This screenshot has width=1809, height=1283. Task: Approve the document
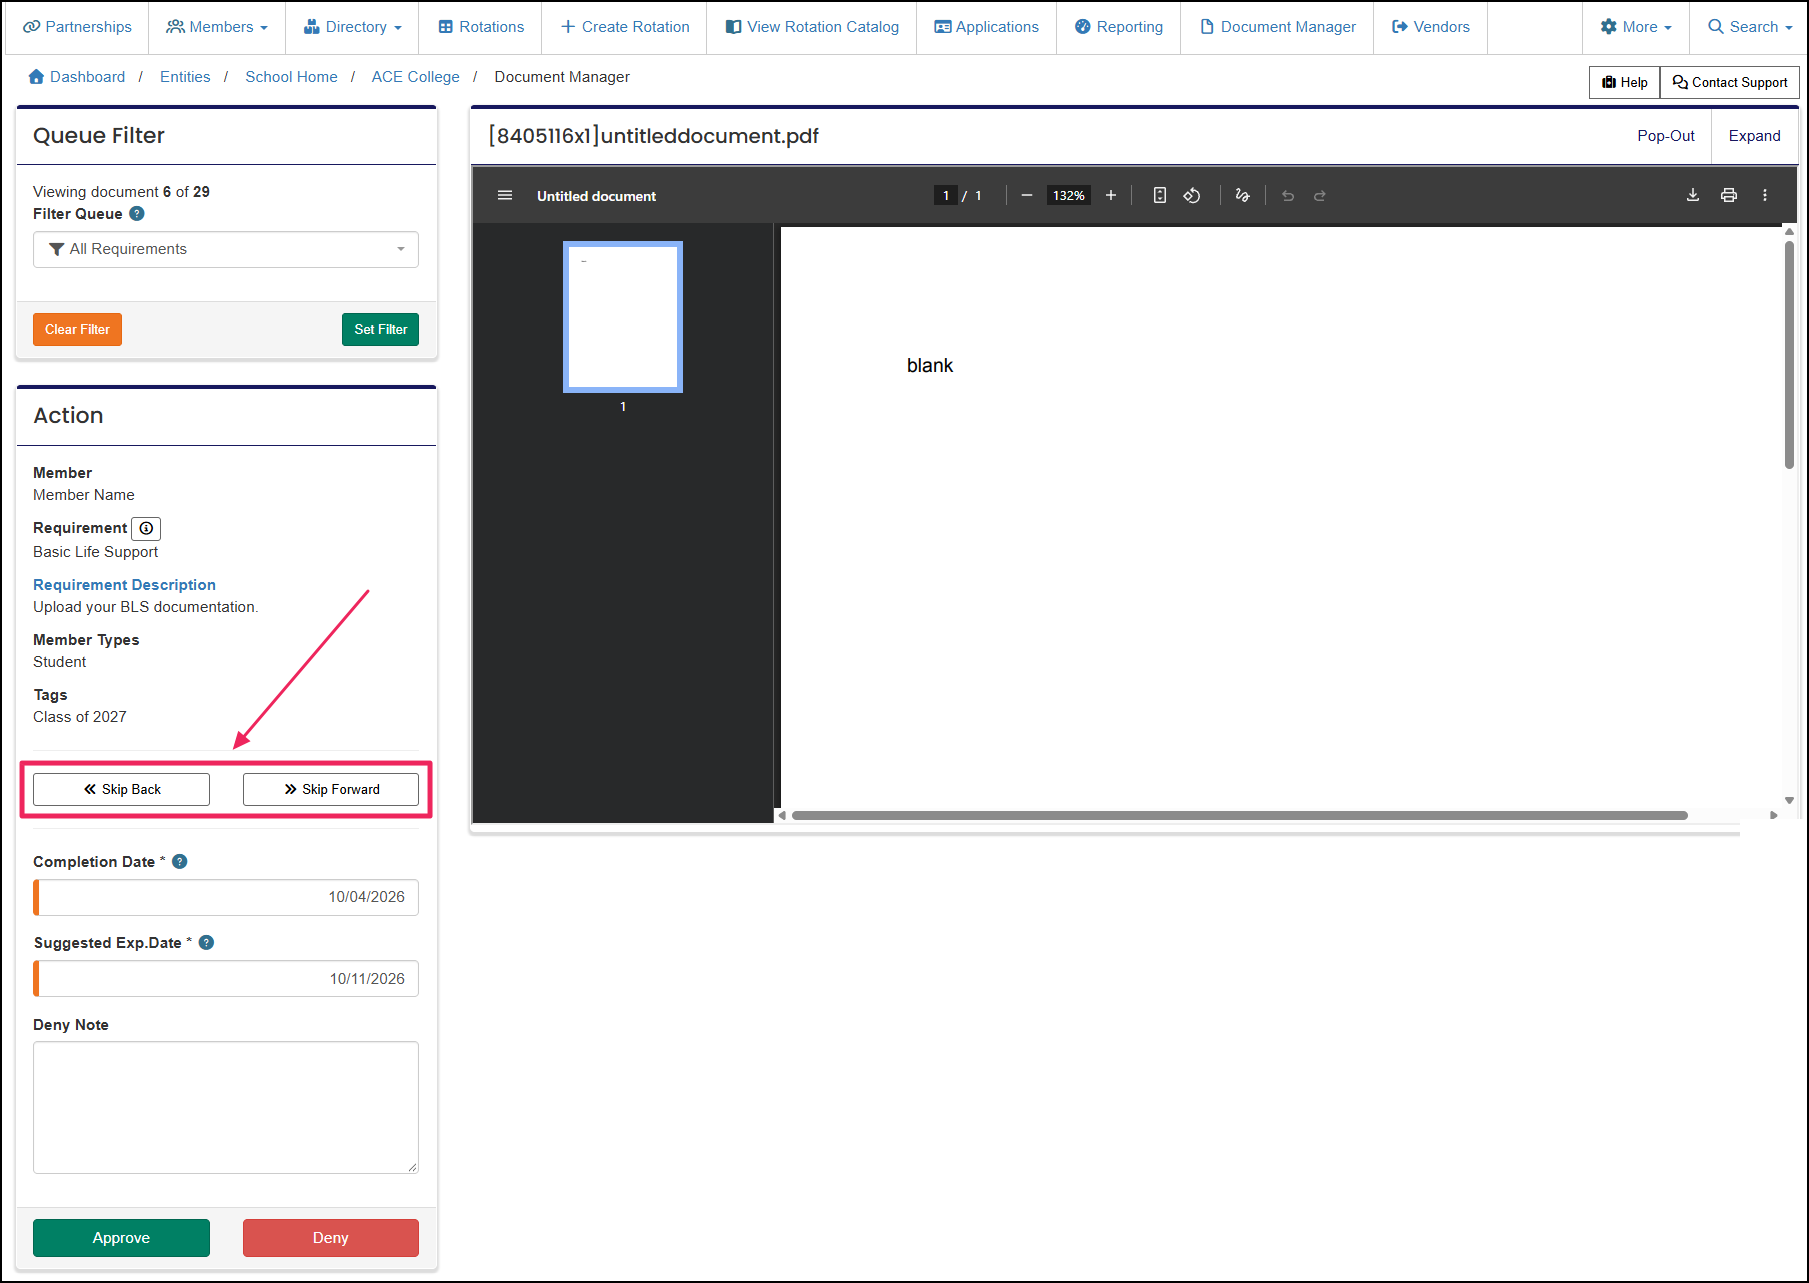[x=121, y=1238]
